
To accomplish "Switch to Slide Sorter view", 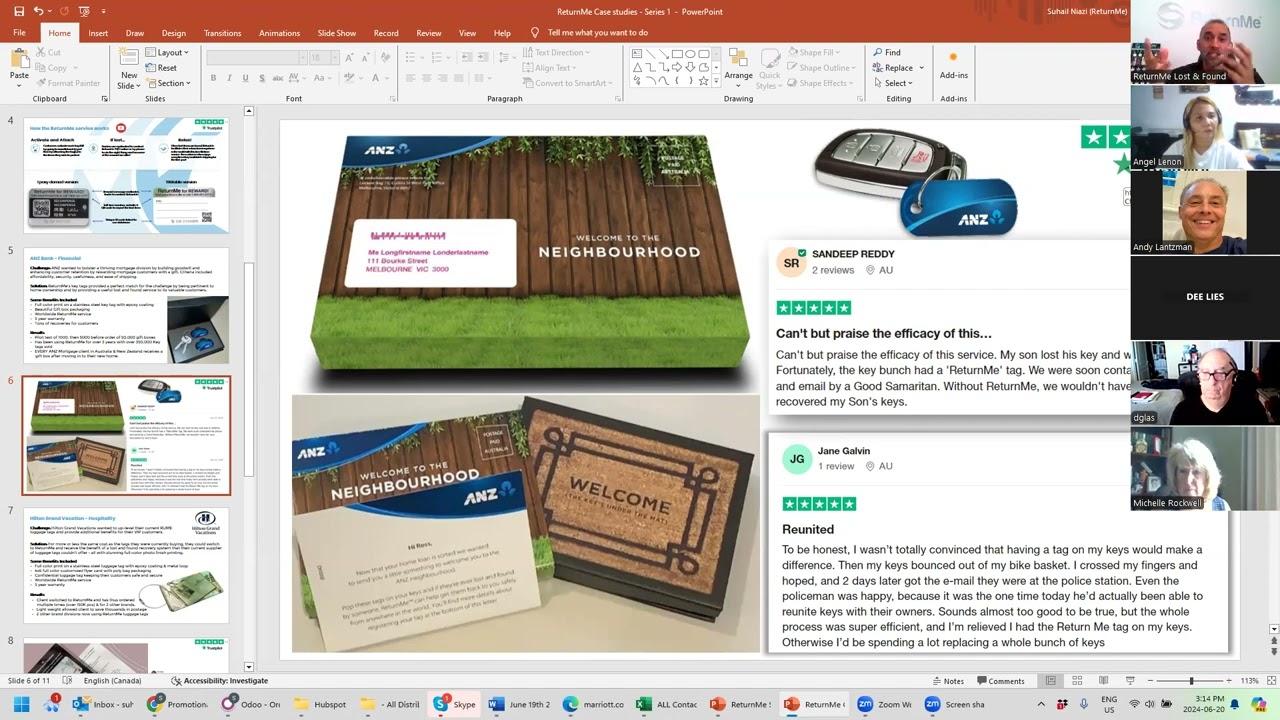I will [1077, 681].
